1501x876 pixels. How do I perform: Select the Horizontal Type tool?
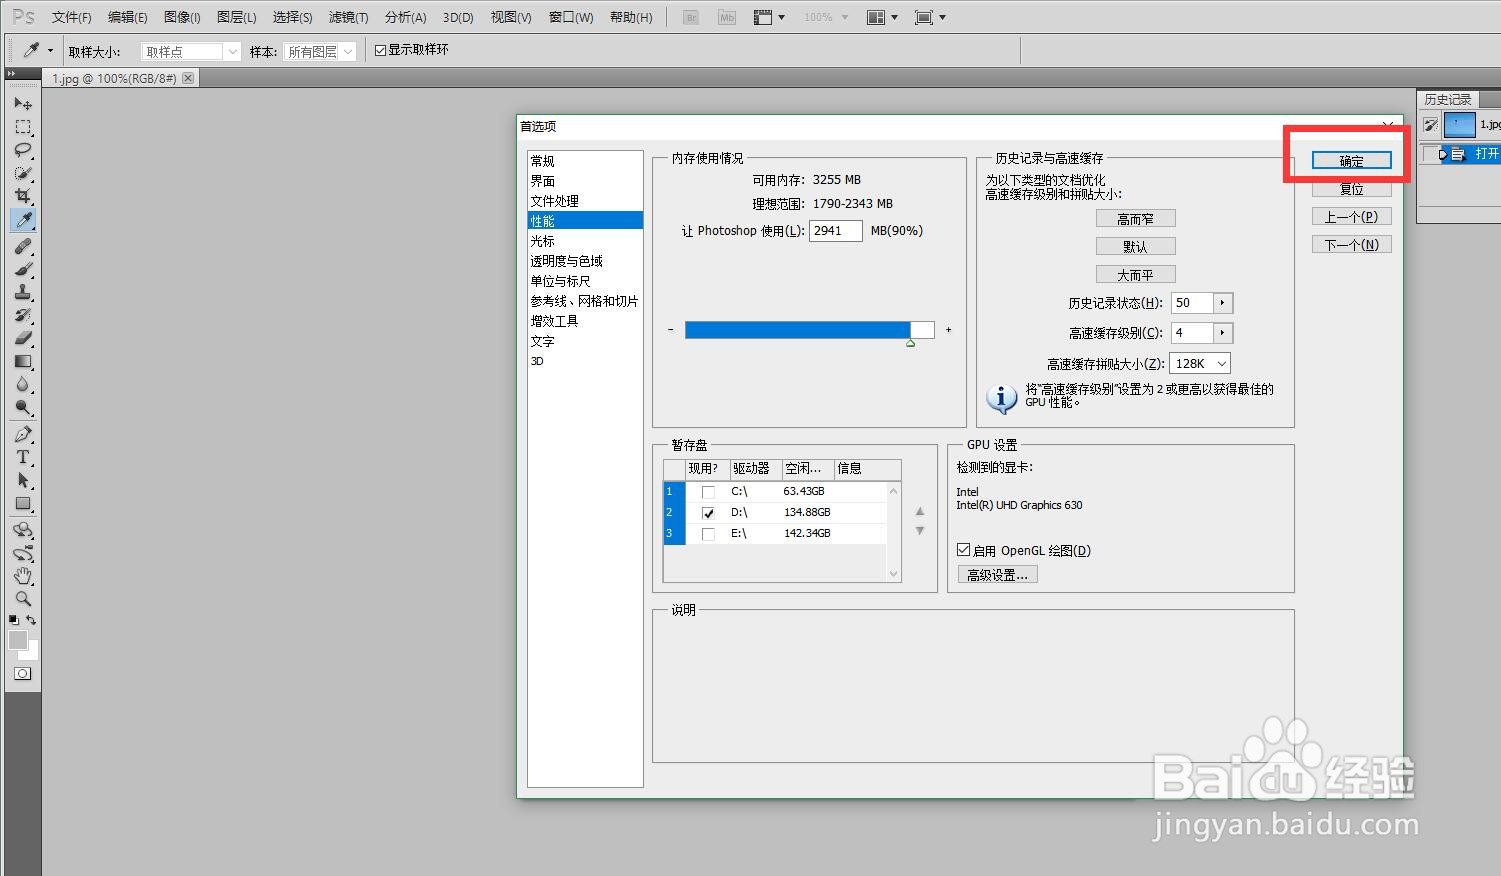coord(23,457)
